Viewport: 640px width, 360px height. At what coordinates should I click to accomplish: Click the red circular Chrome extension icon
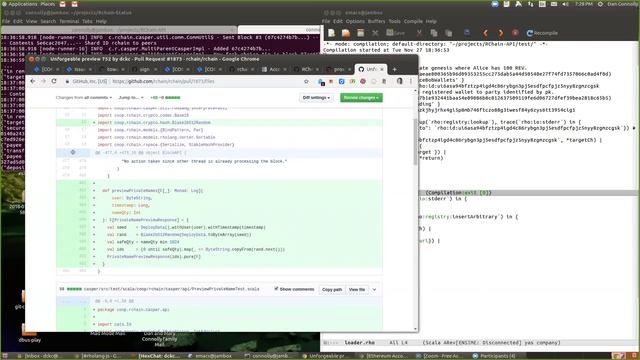click(362, 81)
